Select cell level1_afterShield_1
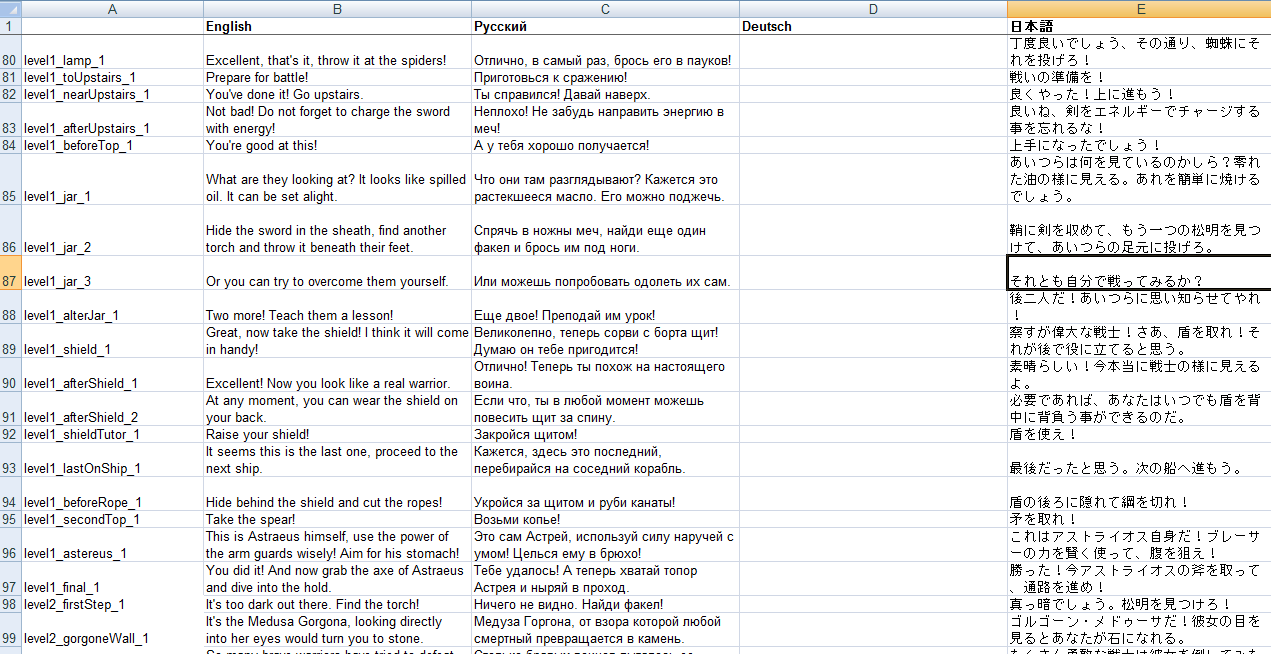1271x654 pixels. coord(112,375)
